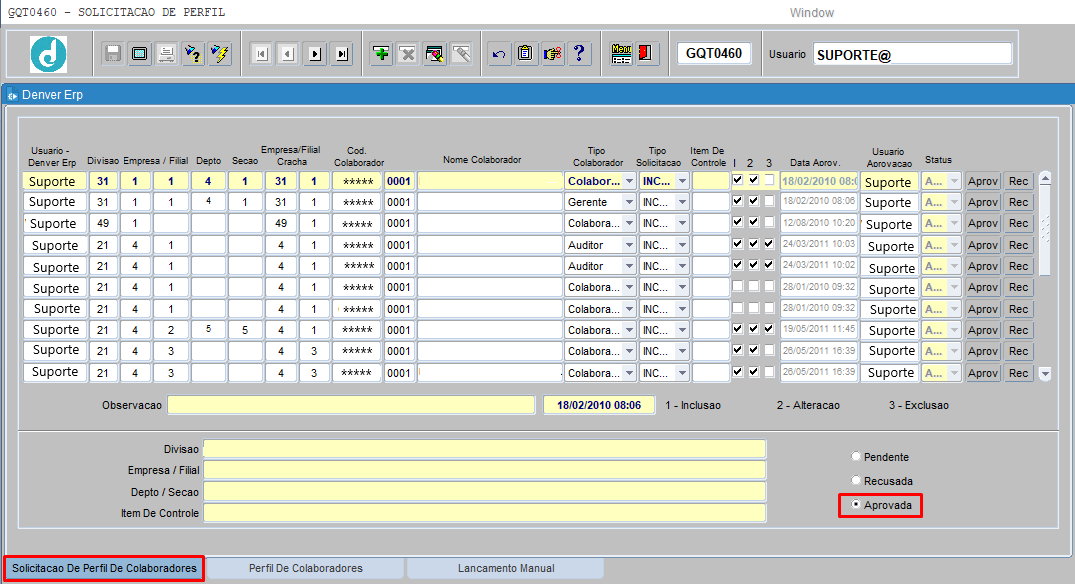
Task: Open Status dropdown in Gerente row
Action: (x=954, y=202)
